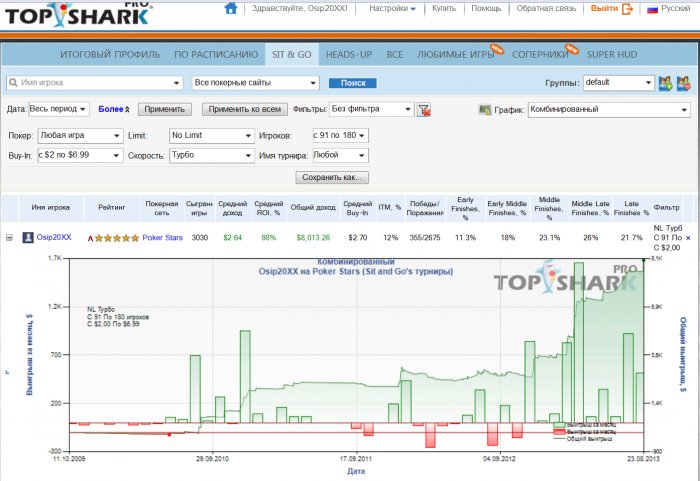Click the remove group icon
This screenshot has height=481, width=700.
click(683, 83)
